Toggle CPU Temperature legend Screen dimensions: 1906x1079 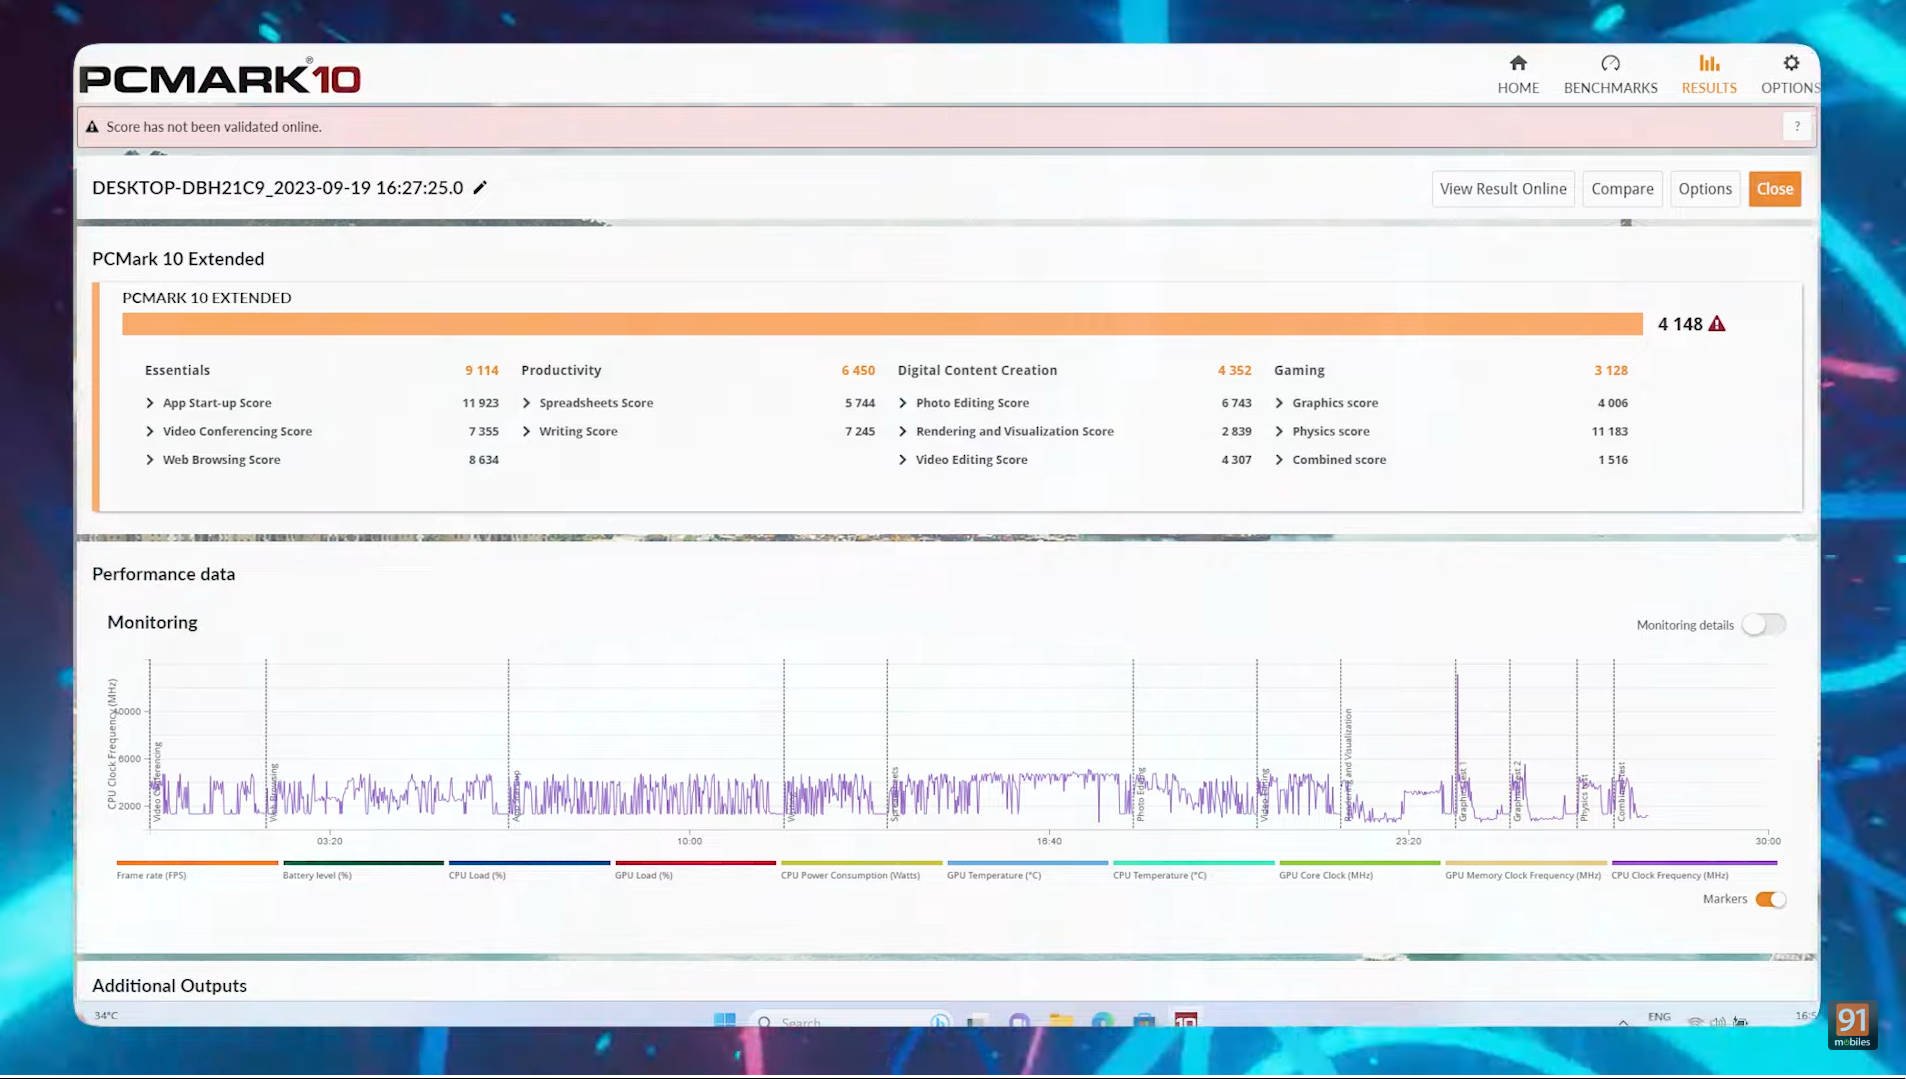[x=1193, y=870]
